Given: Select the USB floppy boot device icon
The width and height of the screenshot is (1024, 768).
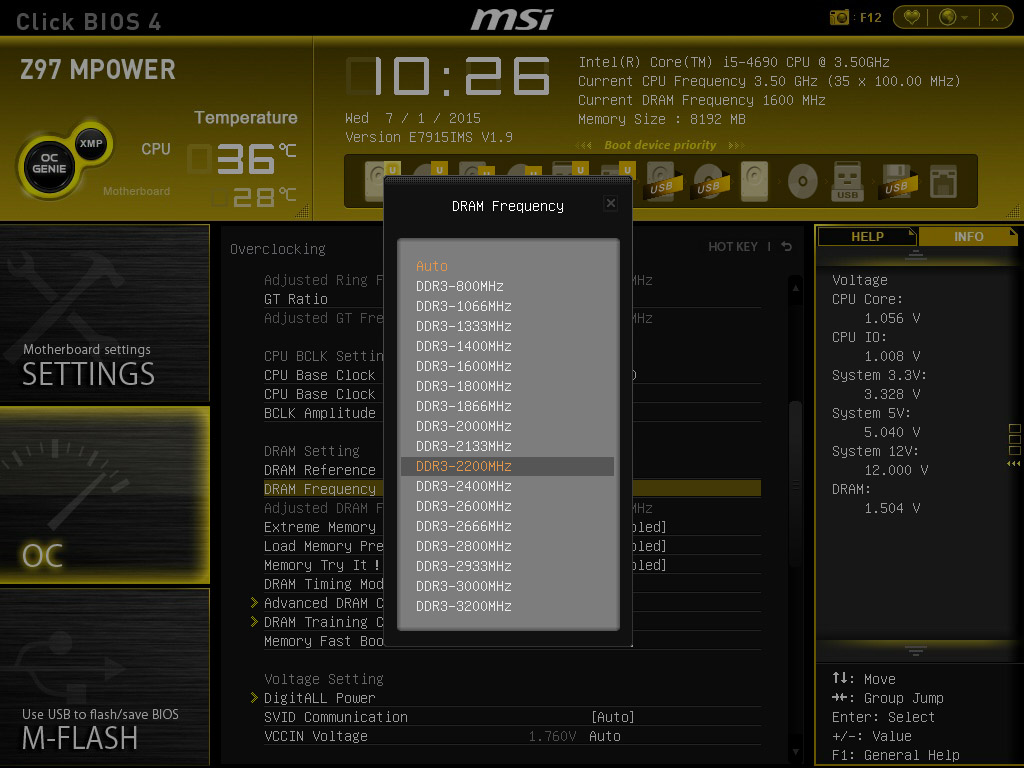Looking at the screenshot, I should coord(898,181).
